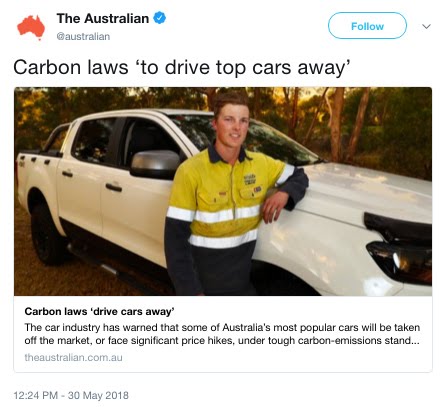Follow The Australian account
This screenshot has width=442, height=407.
(x=367, y=26)
